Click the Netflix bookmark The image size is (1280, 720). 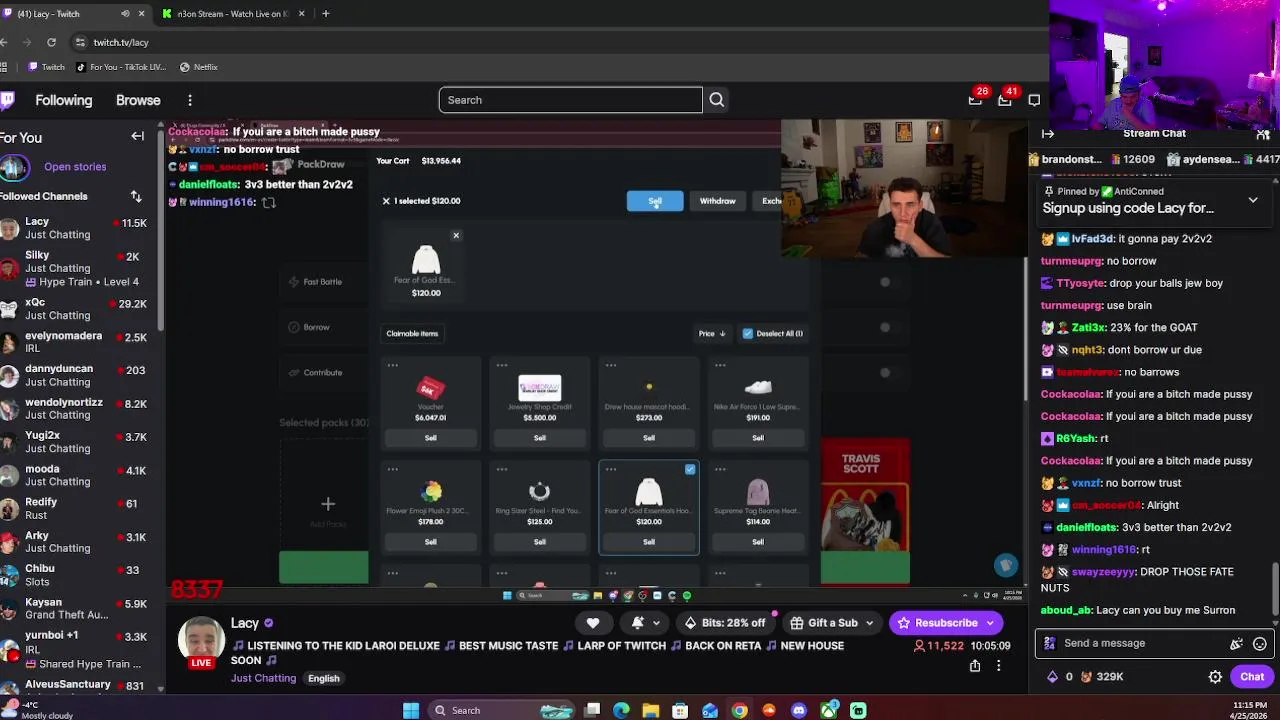[x=198, y=67]
